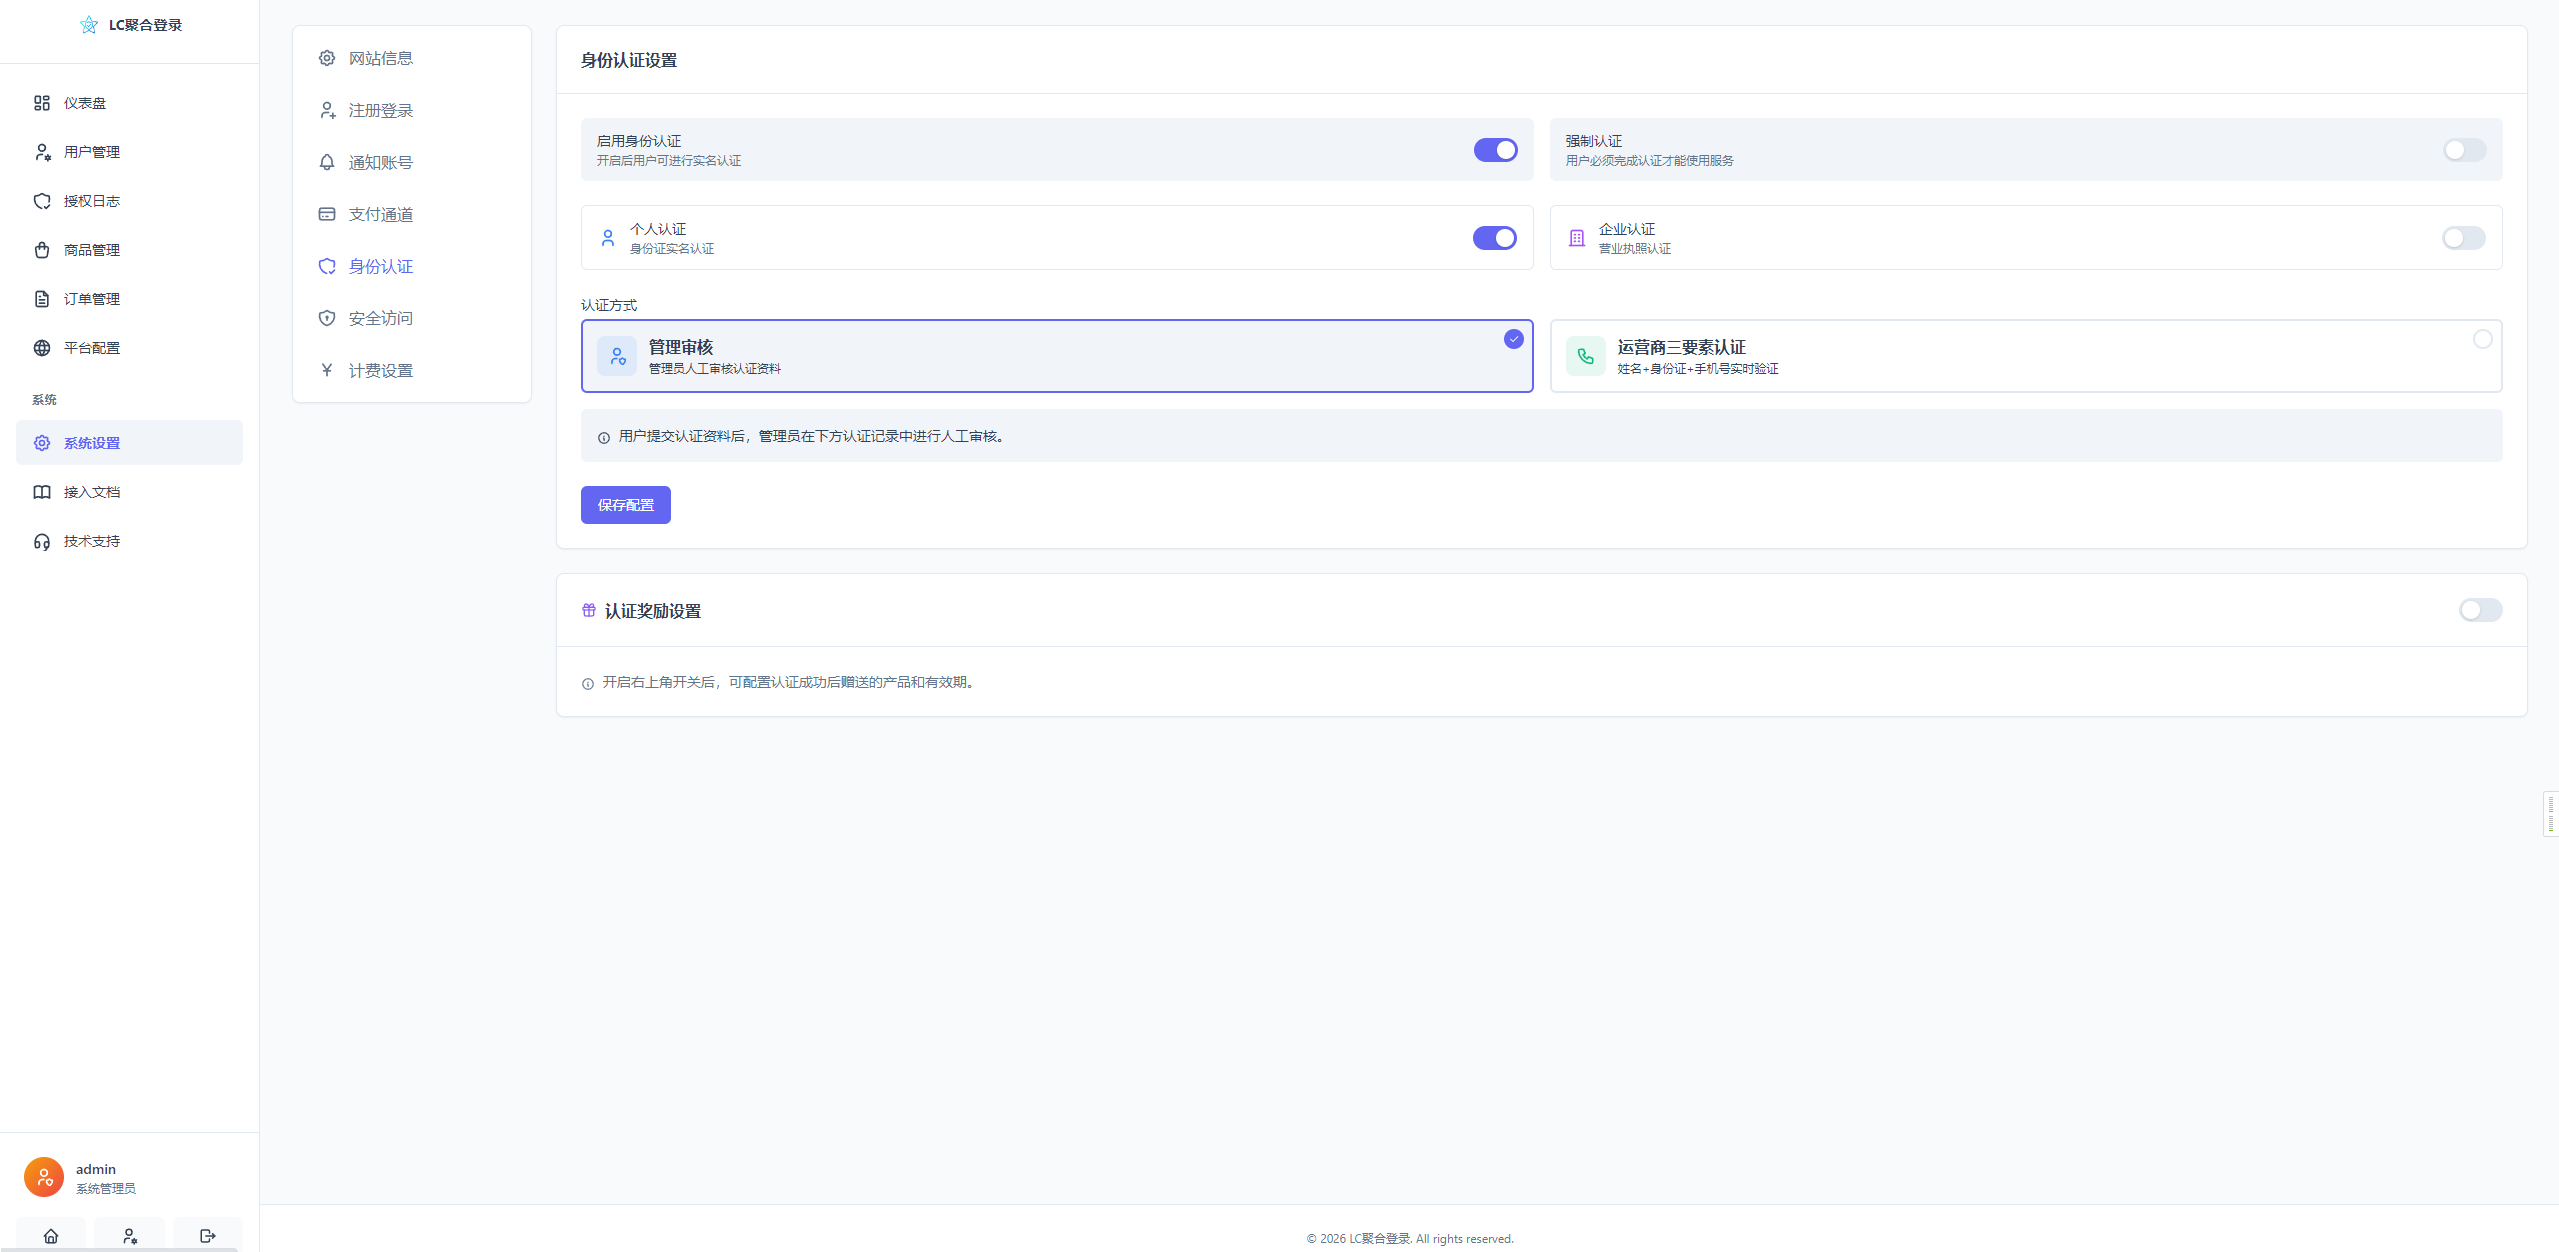Click the building icon for 企业认证
The width and height of the screenshot is (2559, 1252).
[x=1577, y=238]
